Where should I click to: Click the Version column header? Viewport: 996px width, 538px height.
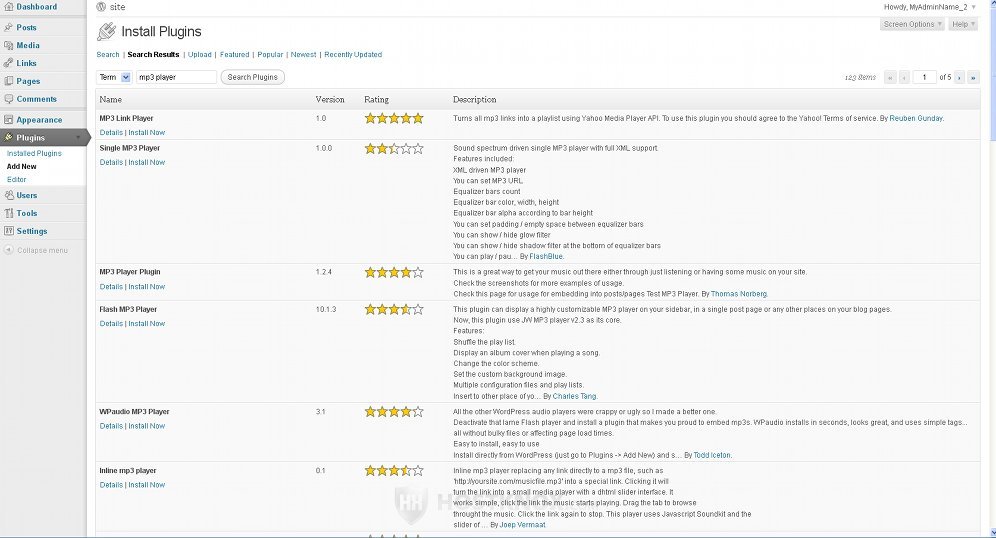coord(330,100)
